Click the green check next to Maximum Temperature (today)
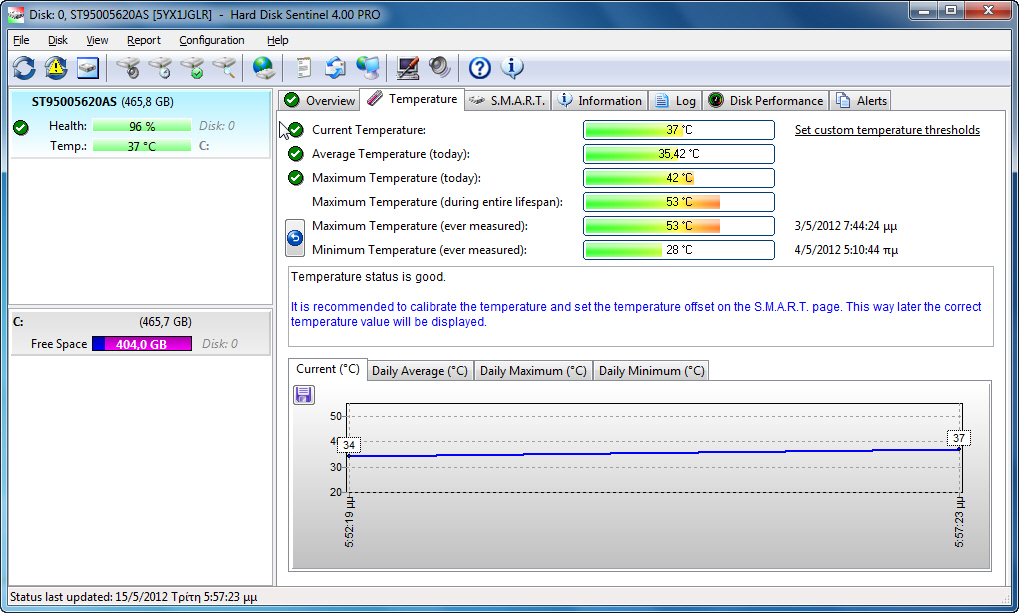1019x613 pixels. pyautogui.click(x=296, y=178)
